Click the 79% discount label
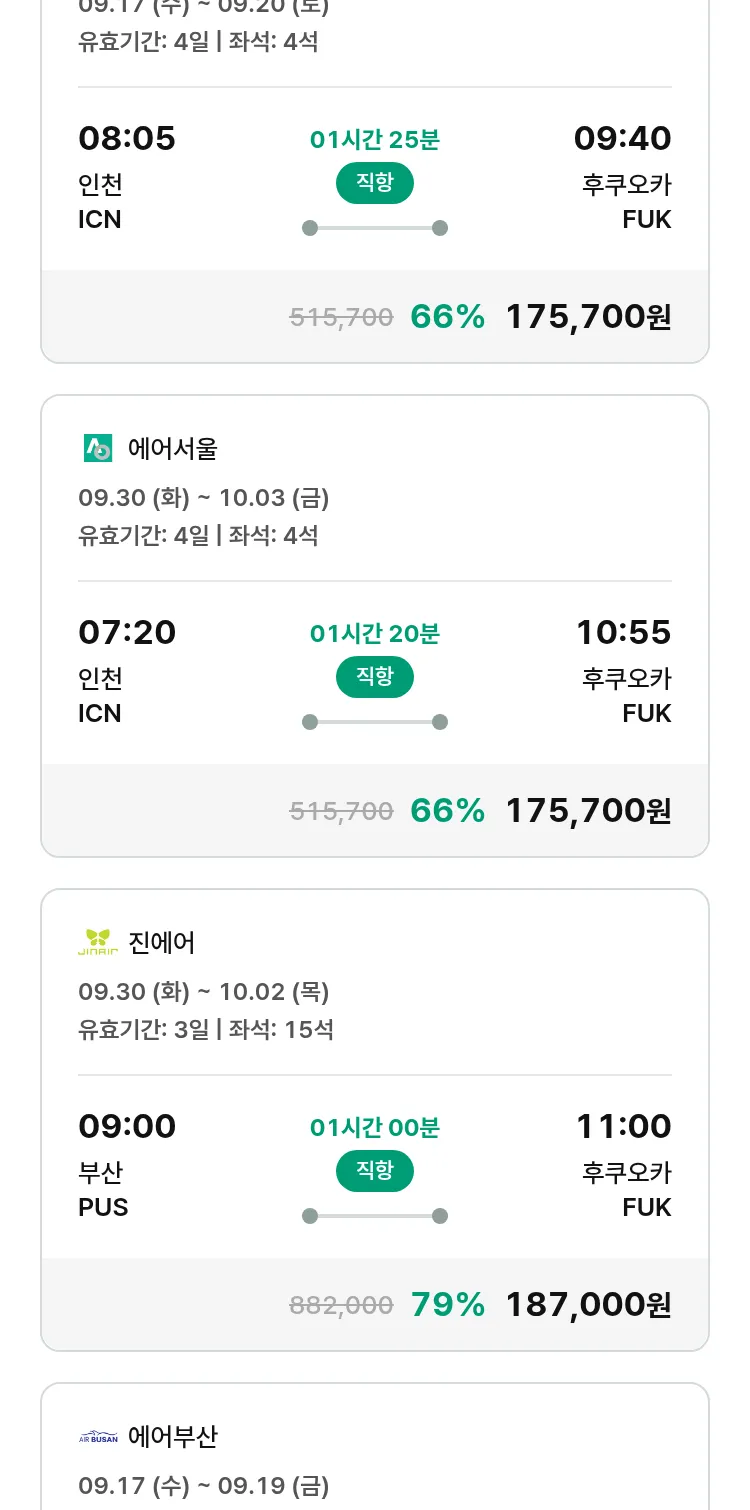Viewport: 750px width, 1510px height. pos(448,1304)
